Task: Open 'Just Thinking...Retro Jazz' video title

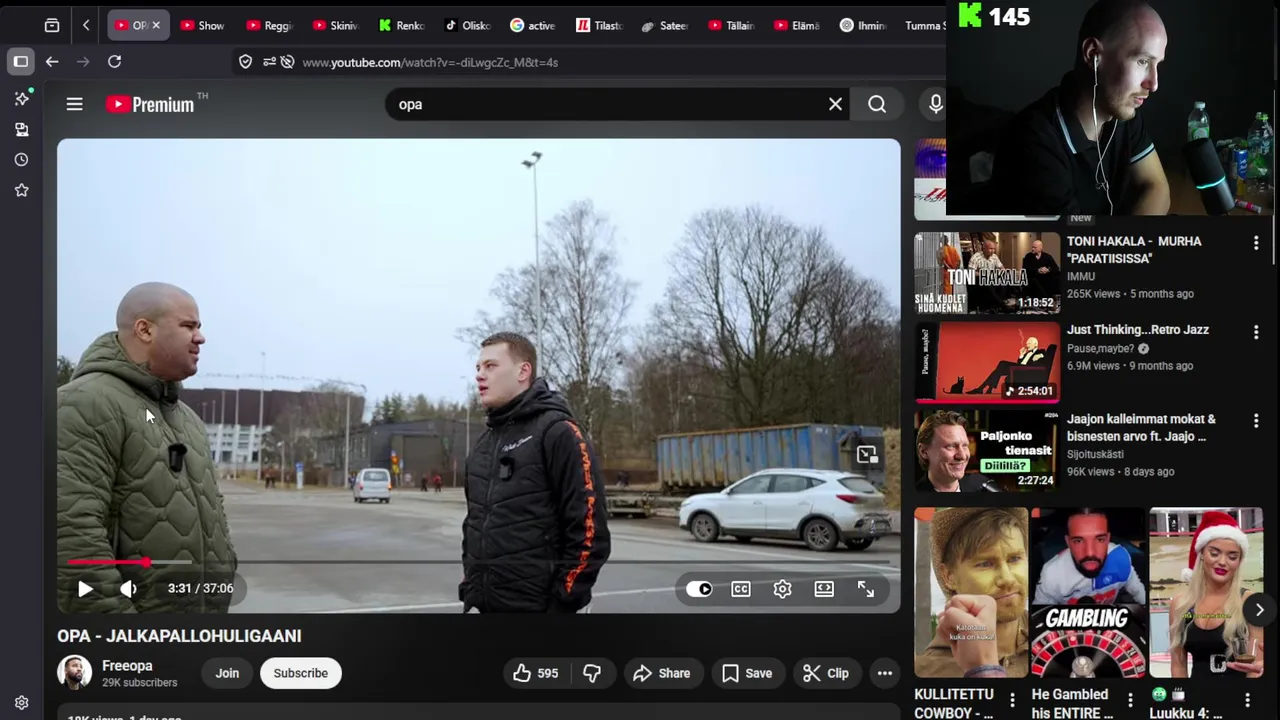Action: click(1138, 330)
